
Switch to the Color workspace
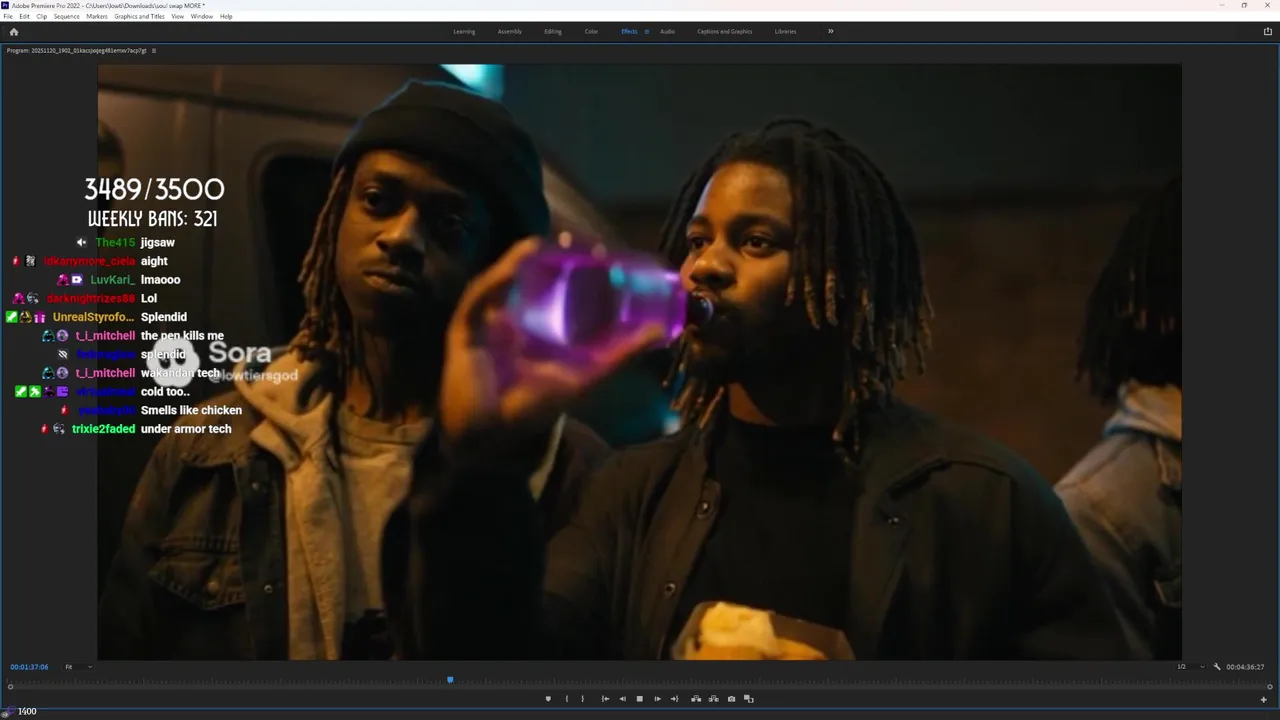pos(591,31)
